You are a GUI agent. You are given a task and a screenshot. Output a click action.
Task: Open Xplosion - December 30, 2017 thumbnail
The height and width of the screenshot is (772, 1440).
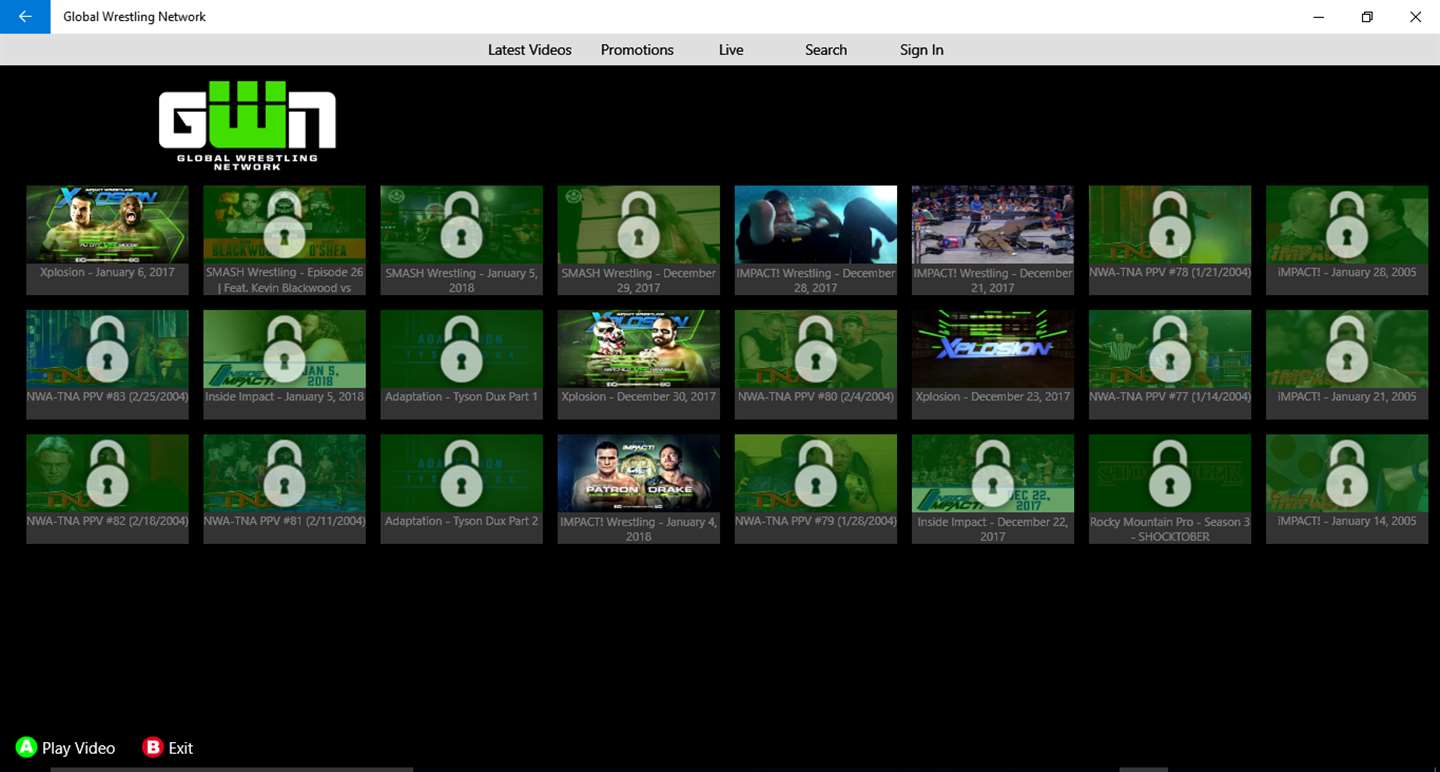coord(638,348)
